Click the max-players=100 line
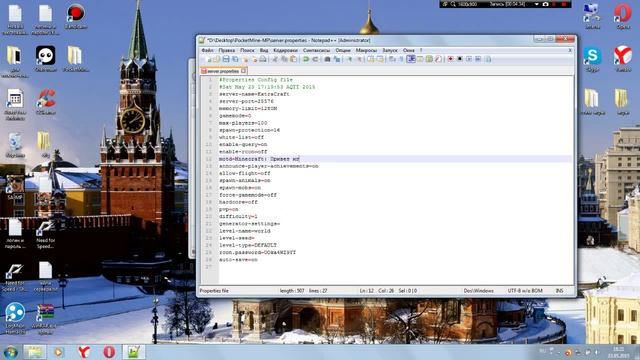The height and width of the screenshot is (360, 640). coord(243,123)
